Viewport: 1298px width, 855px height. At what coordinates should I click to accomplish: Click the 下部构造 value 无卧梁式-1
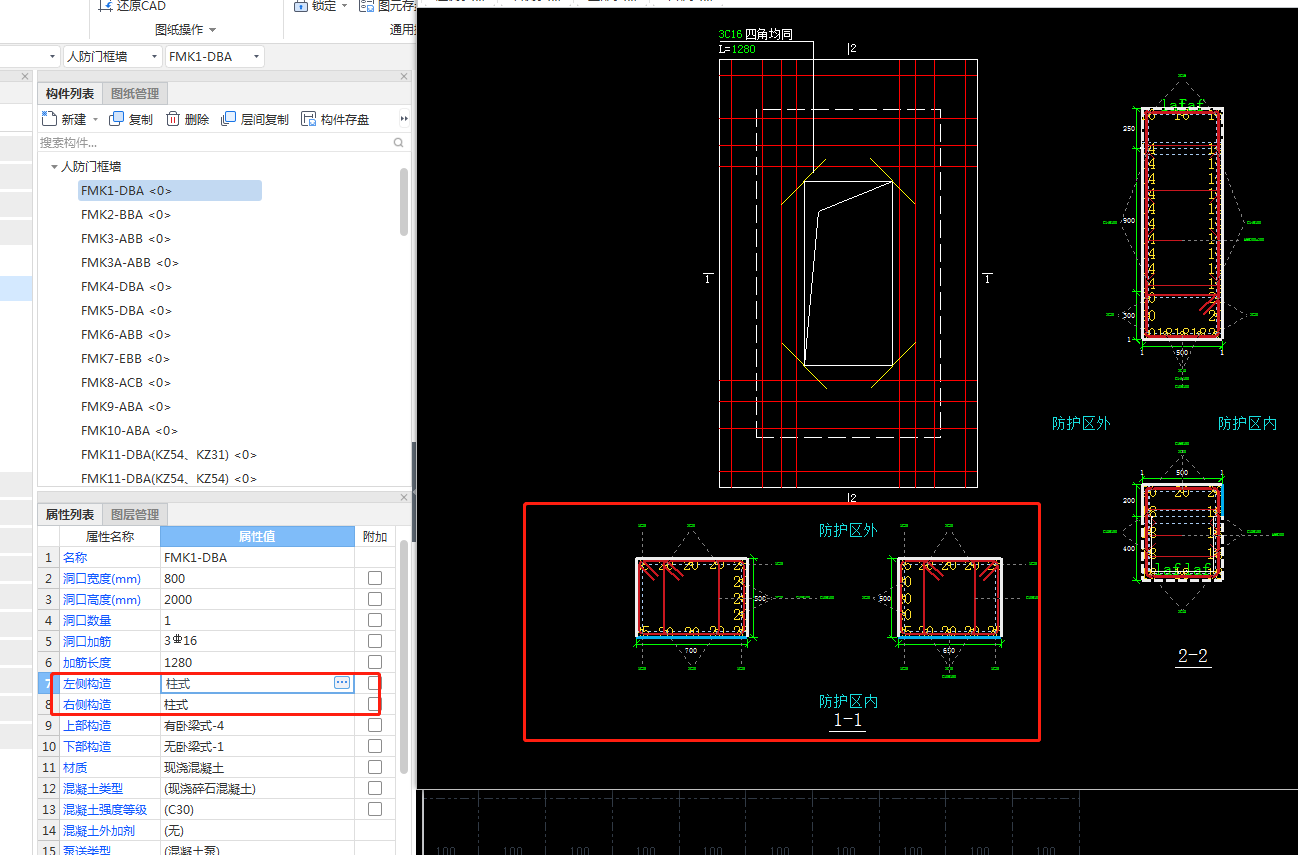(x=258, y=746)
